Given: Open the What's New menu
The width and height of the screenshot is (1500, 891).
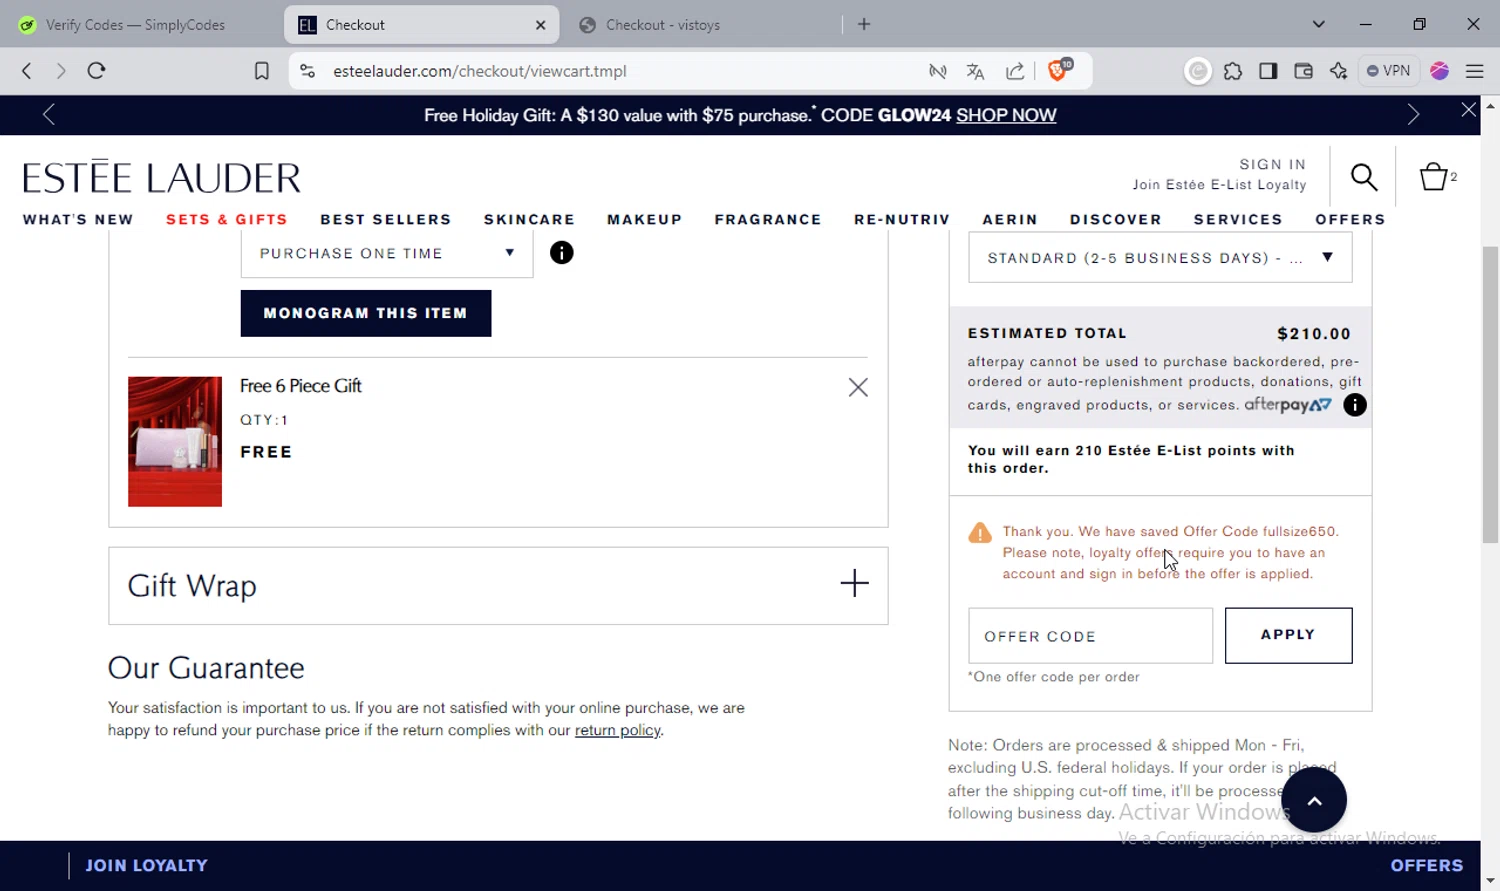Looking at the screenshot, I should coord(78,219).
